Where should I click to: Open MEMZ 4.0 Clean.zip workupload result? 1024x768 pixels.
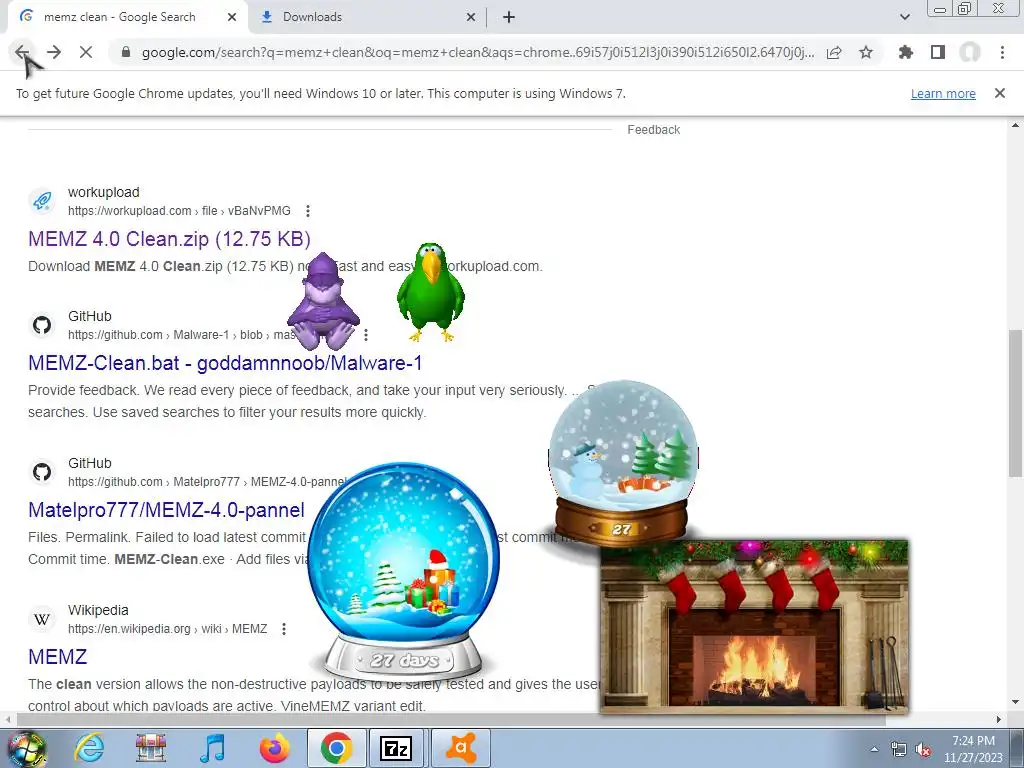point(169,239)
